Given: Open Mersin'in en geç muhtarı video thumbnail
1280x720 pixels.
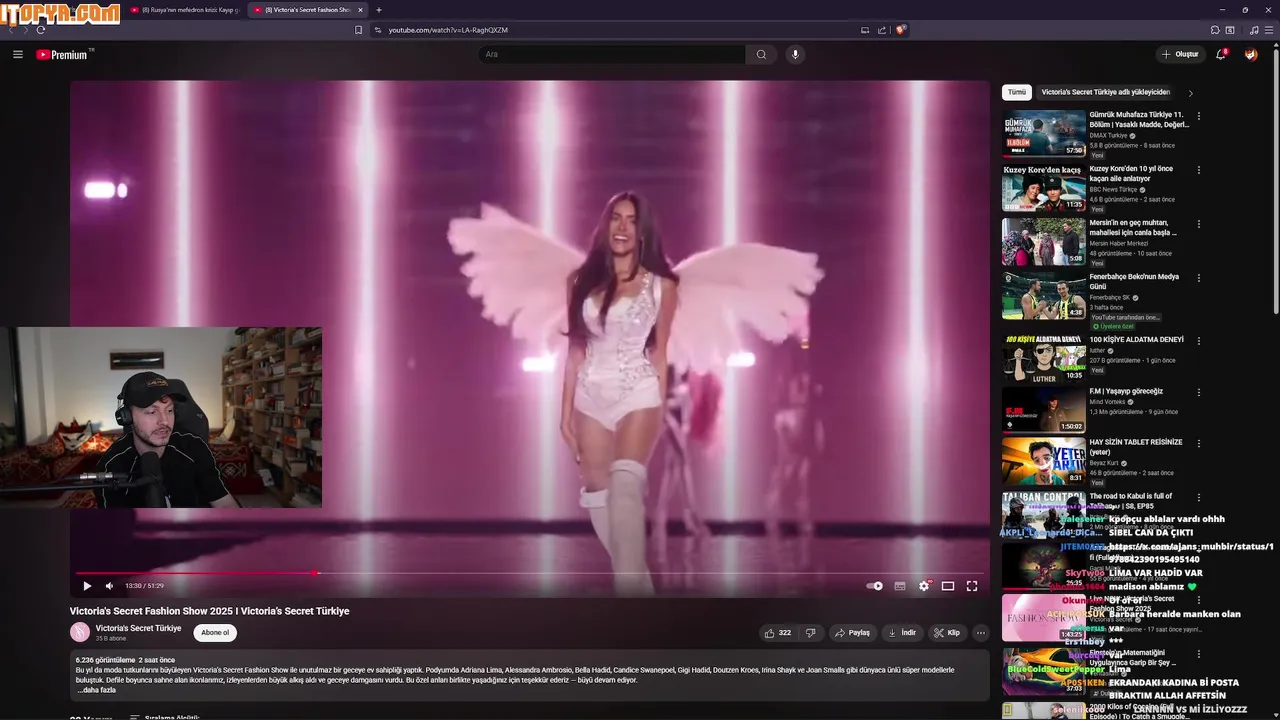Looking at the screenshot, I should pos(1044,242).
